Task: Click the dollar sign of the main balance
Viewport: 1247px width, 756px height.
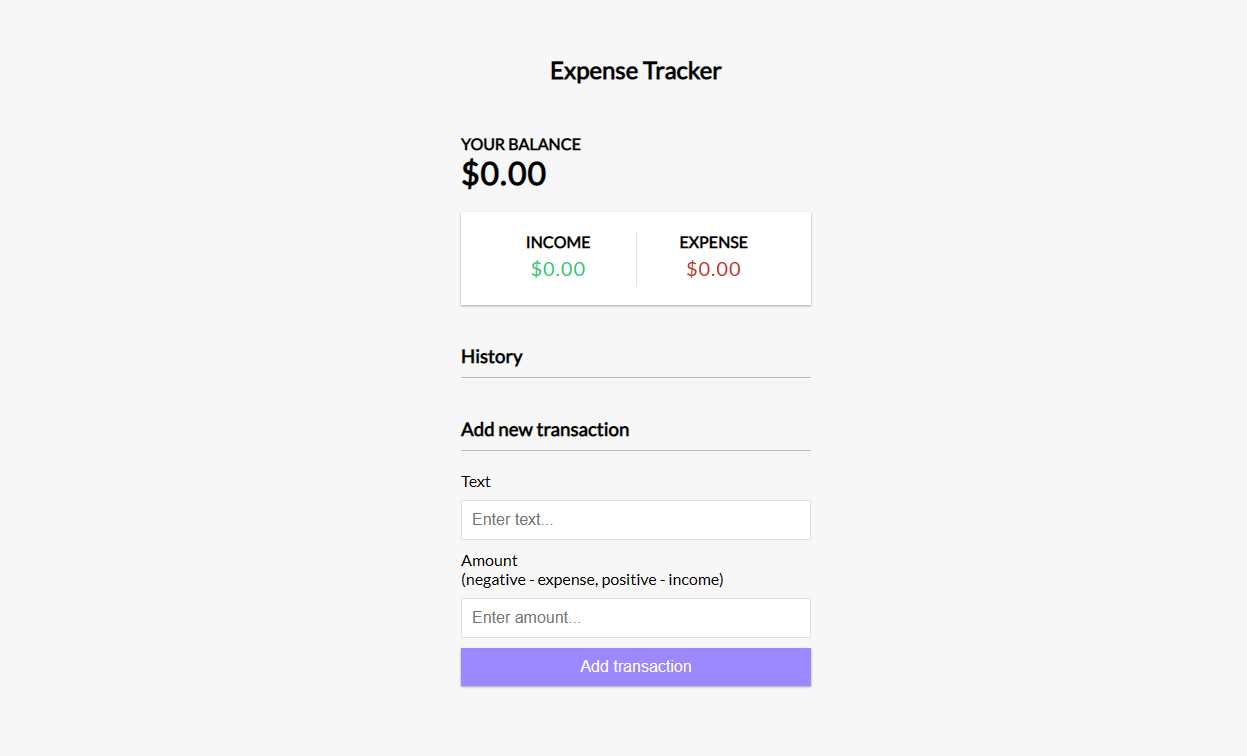Action: tap(470, 174)
